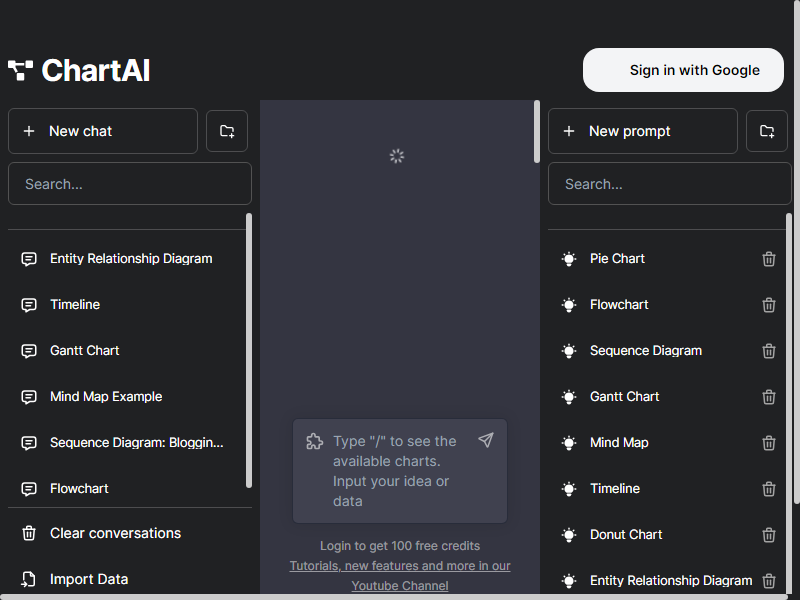Click Import Data
The width and height of the screenshot is (800, 600).
tap(130, 579)
